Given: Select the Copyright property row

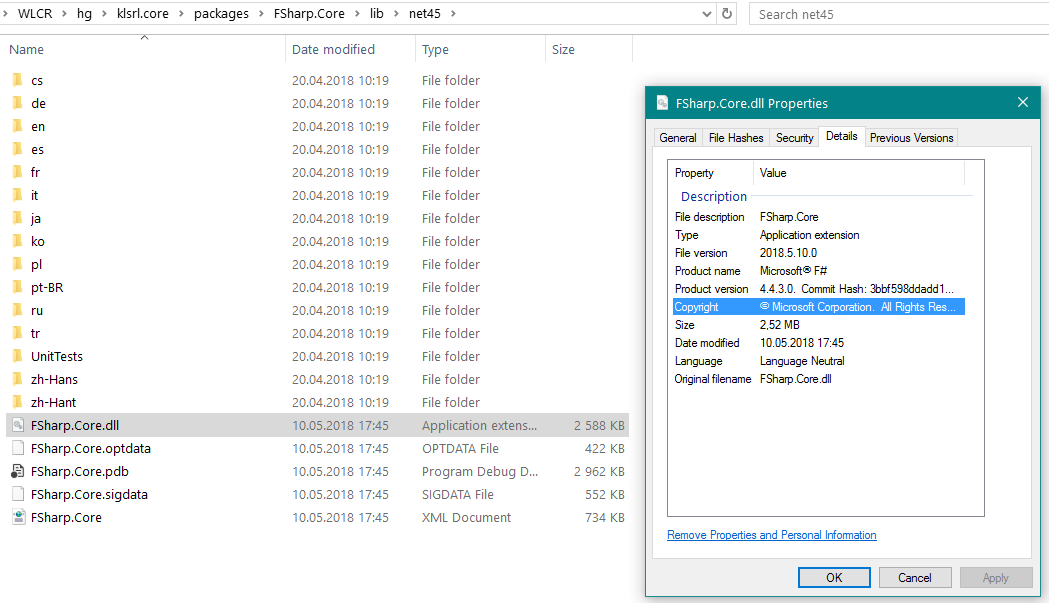Looking at the screenshot, I should (x=819, y=307).
